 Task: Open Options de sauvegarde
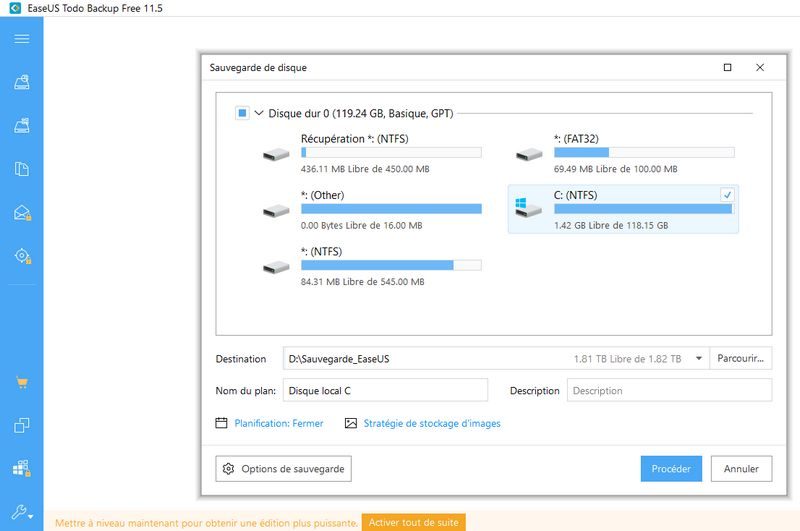(x=283, y=468)
